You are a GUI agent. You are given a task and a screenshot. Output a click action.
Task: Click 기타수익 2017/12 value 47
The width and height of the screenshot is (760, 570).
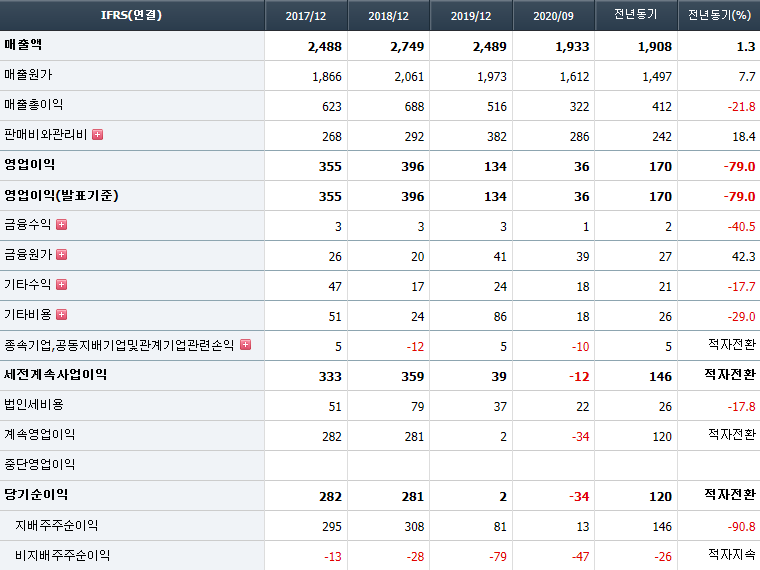pyautogui.click(x=335, y=287)
